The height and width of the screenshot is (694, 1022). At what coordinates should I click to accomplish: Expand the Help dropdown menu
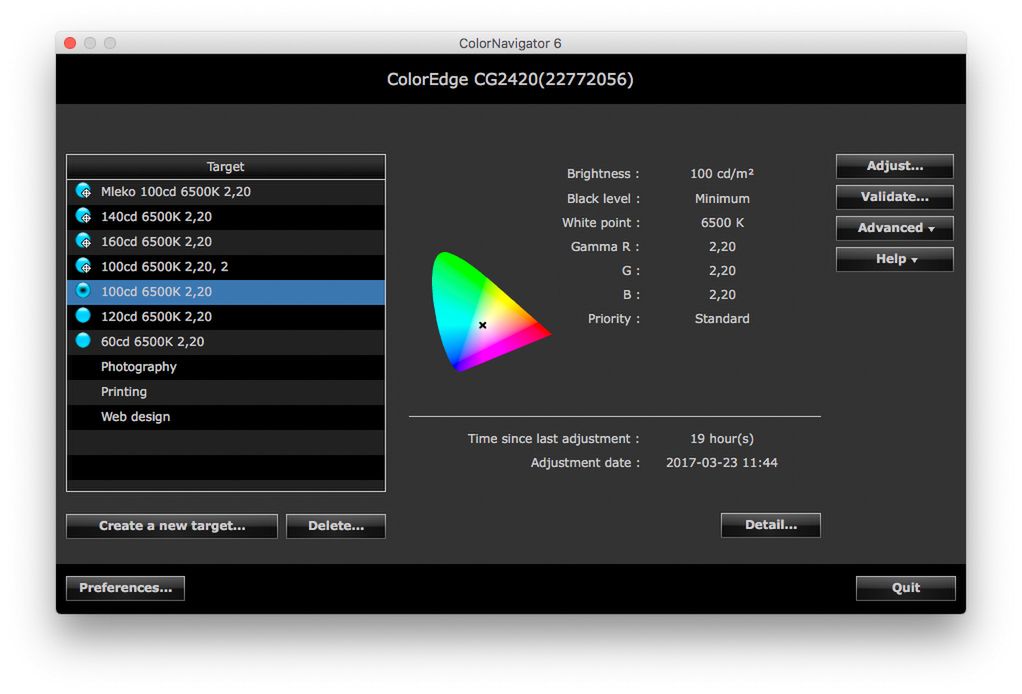pyautogui.click(x=894, y=259)
